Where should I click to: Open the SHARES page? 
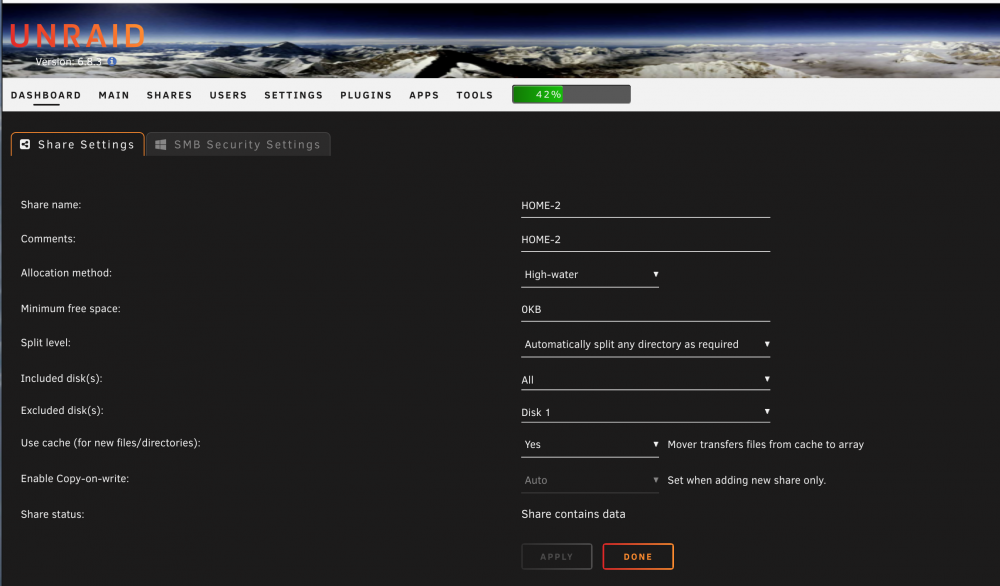coord(169,95)
